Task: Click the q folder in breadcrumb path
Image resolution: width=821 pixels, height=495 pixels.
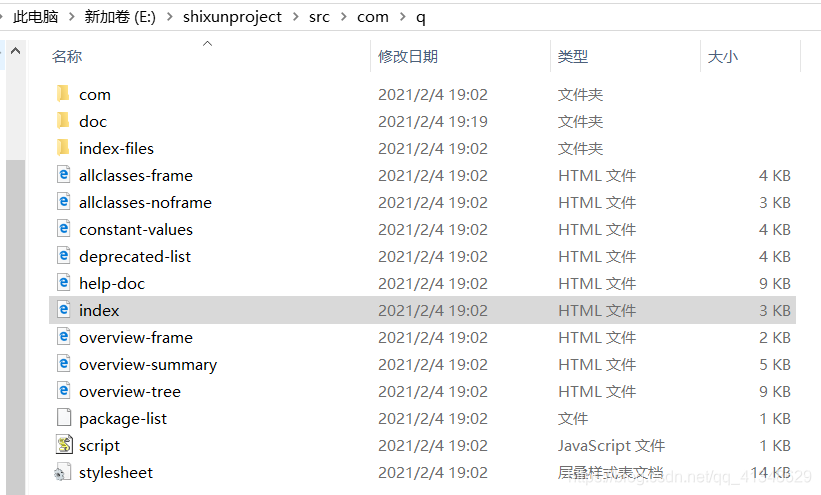Action: point(420,18)
